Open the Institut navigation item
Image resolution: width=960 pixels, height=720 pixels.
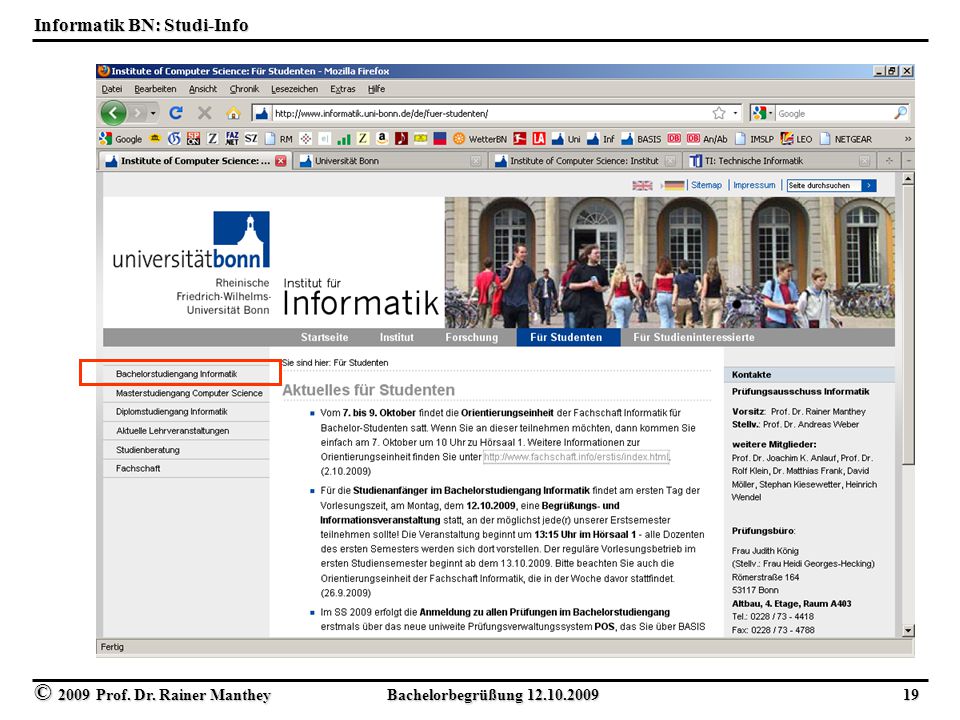(397, 337)
